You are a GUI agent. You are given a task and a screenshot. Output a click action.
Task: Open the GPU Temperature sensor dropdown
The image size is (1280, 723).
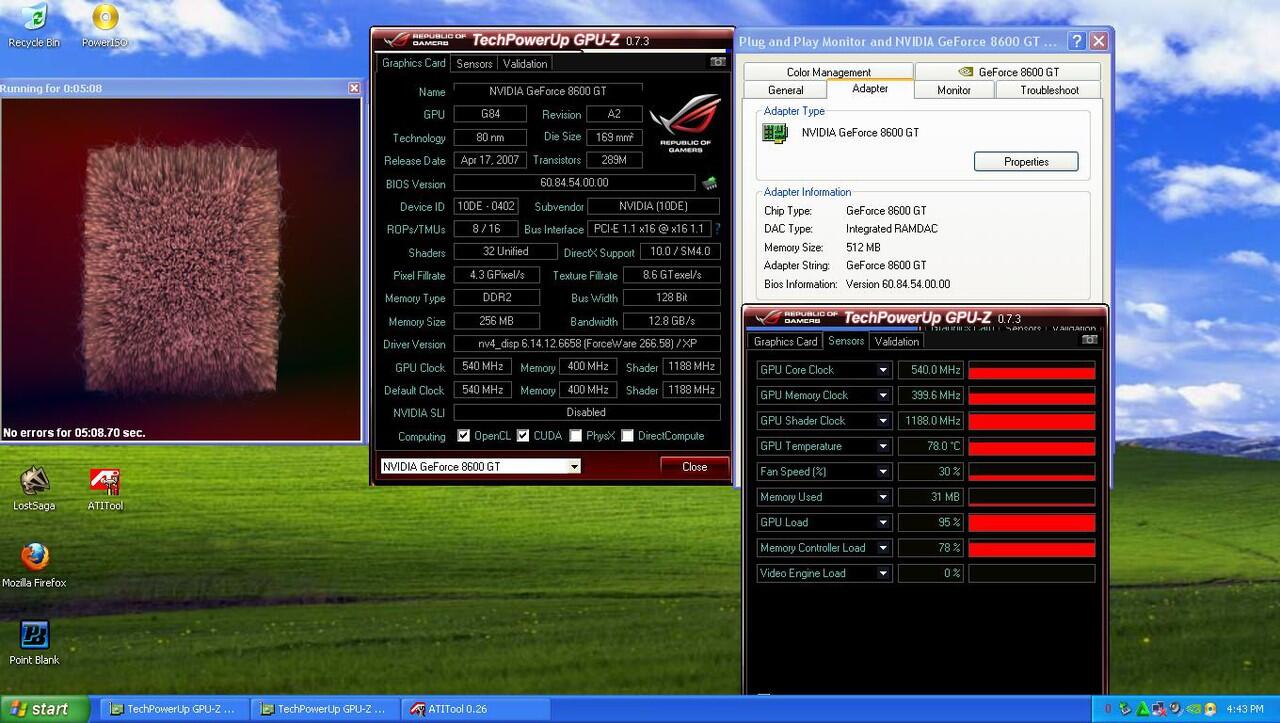[x=883, y=446]
